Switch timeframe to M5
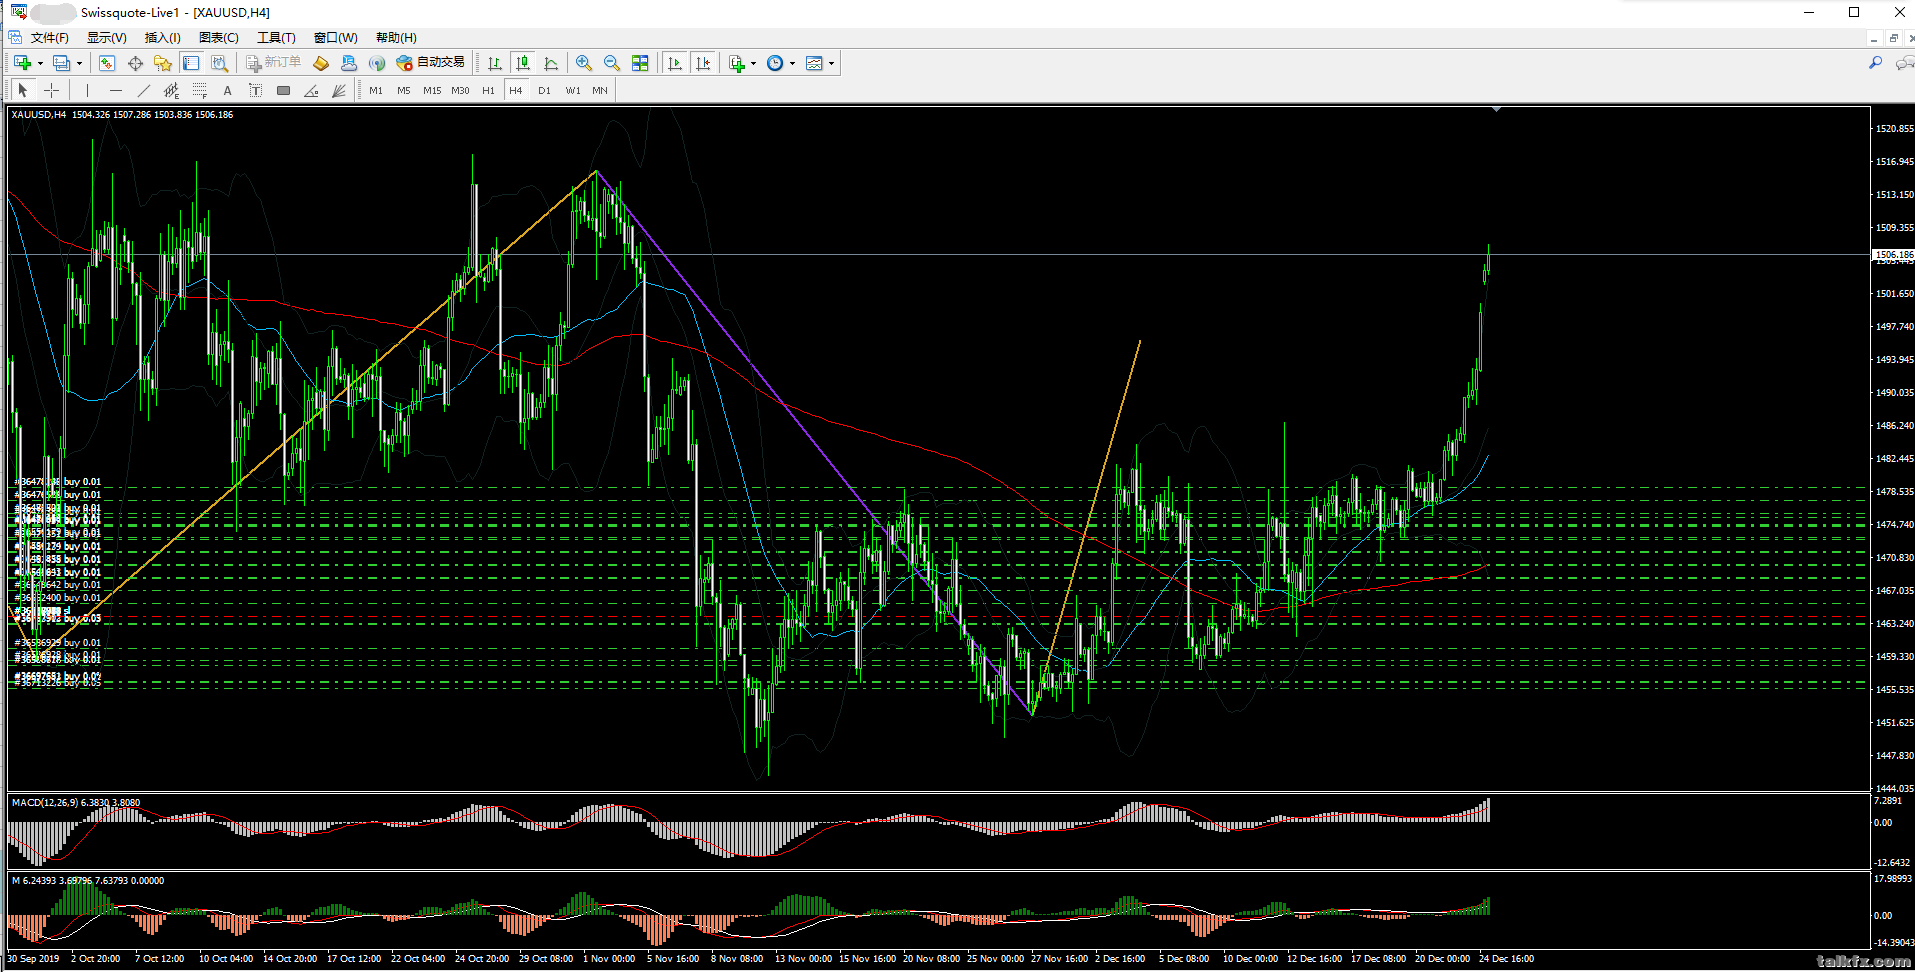 [404, 90]
